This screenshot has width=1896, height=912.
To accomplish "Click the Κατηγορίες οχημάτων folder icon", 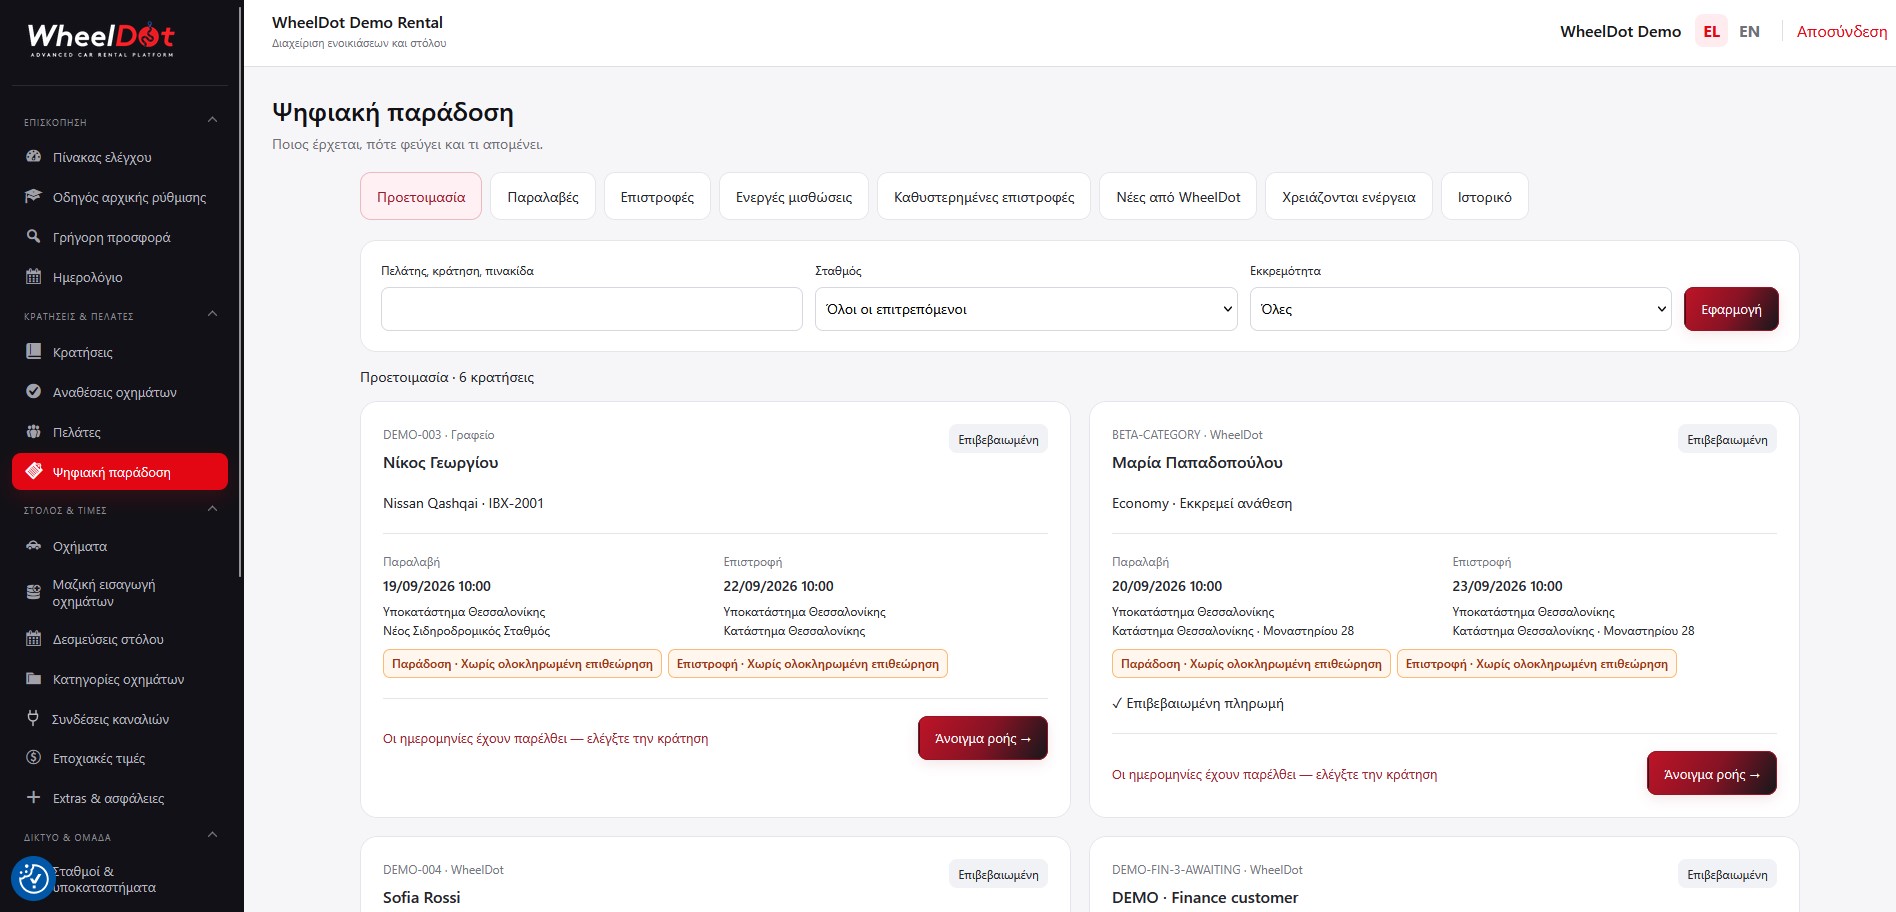I will click(x=33, y=679).
